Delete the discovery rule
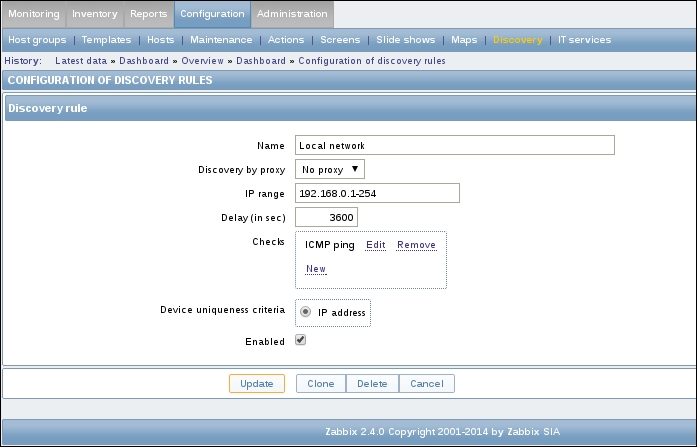Viewport: 697px width, 447px height. 372,383
